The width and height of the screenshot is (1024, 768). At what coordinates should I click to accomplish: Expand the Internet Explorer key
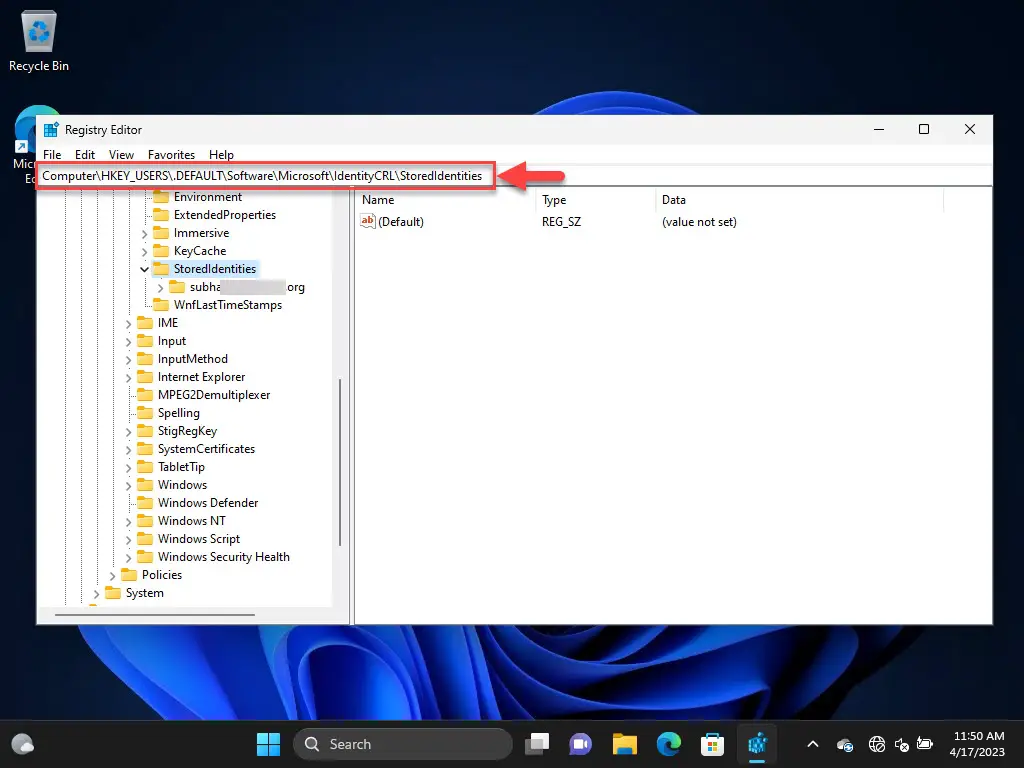pyautogui.click(x=128, y=377)
